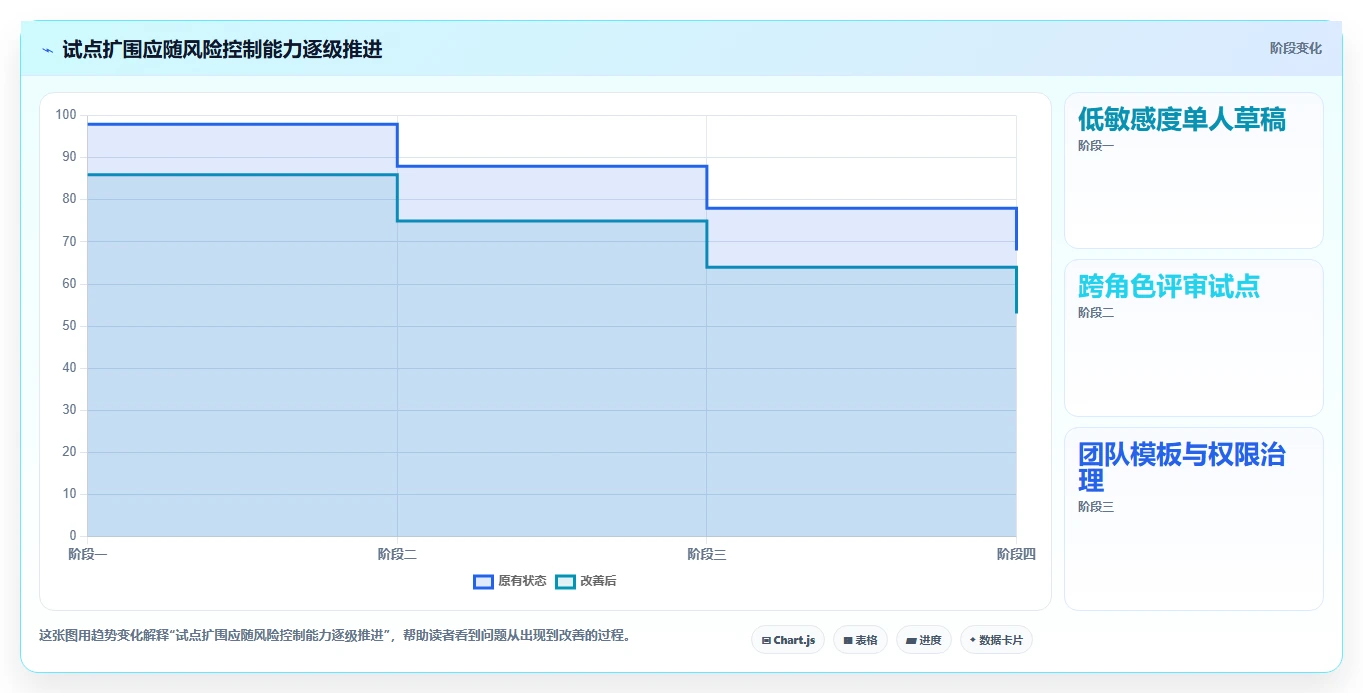Open the 团队模板与权限治理 card
The width and height of the screenshot is (1363, 693).
click(1194, 519)
